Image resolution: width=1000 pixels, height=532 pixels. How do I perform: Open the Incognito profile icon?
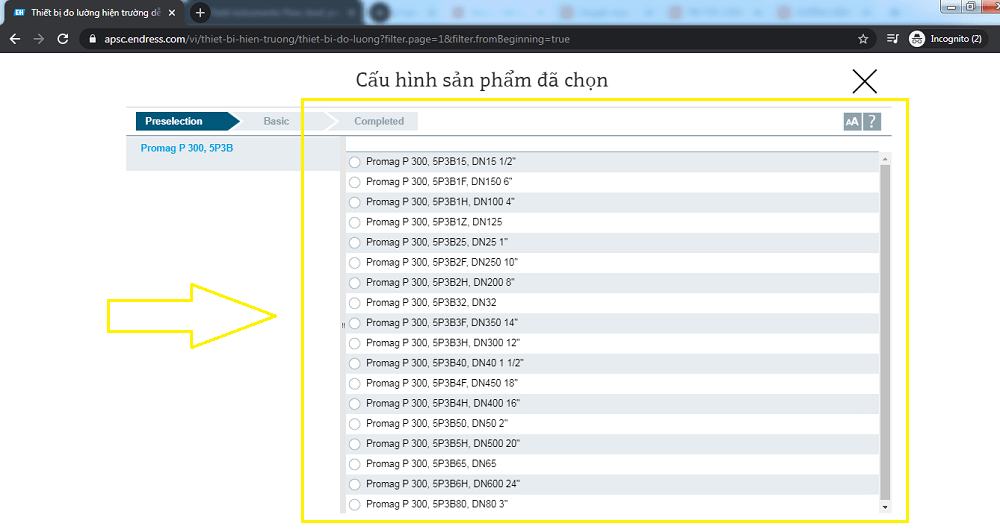[x=916, y=39]
